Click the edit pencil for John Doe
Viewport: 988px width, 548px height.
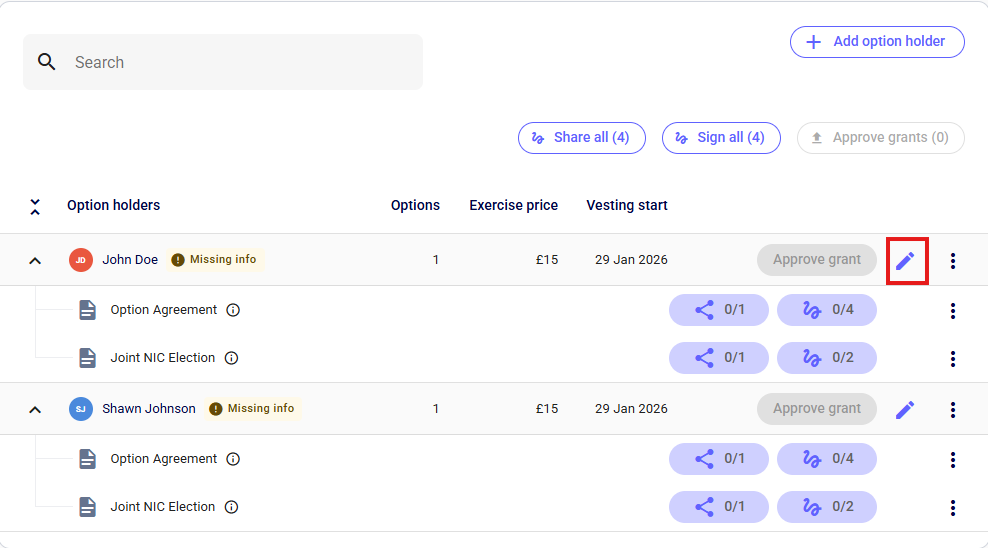905,261
